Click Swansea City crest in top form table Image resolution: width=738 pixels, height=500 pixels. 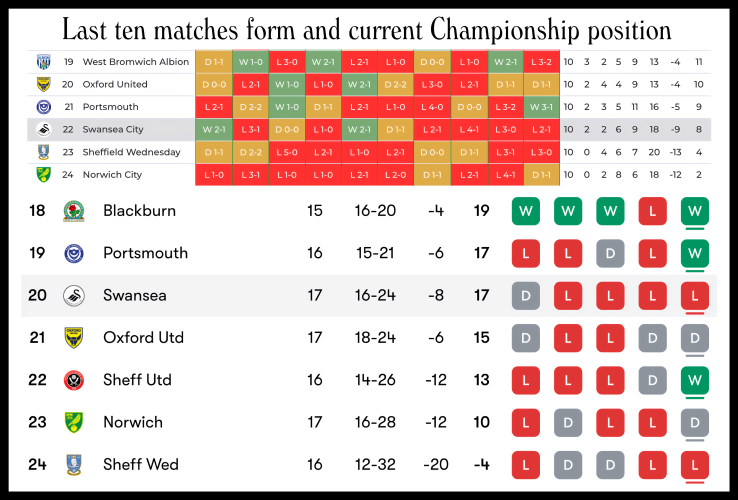tap(43, 129)
